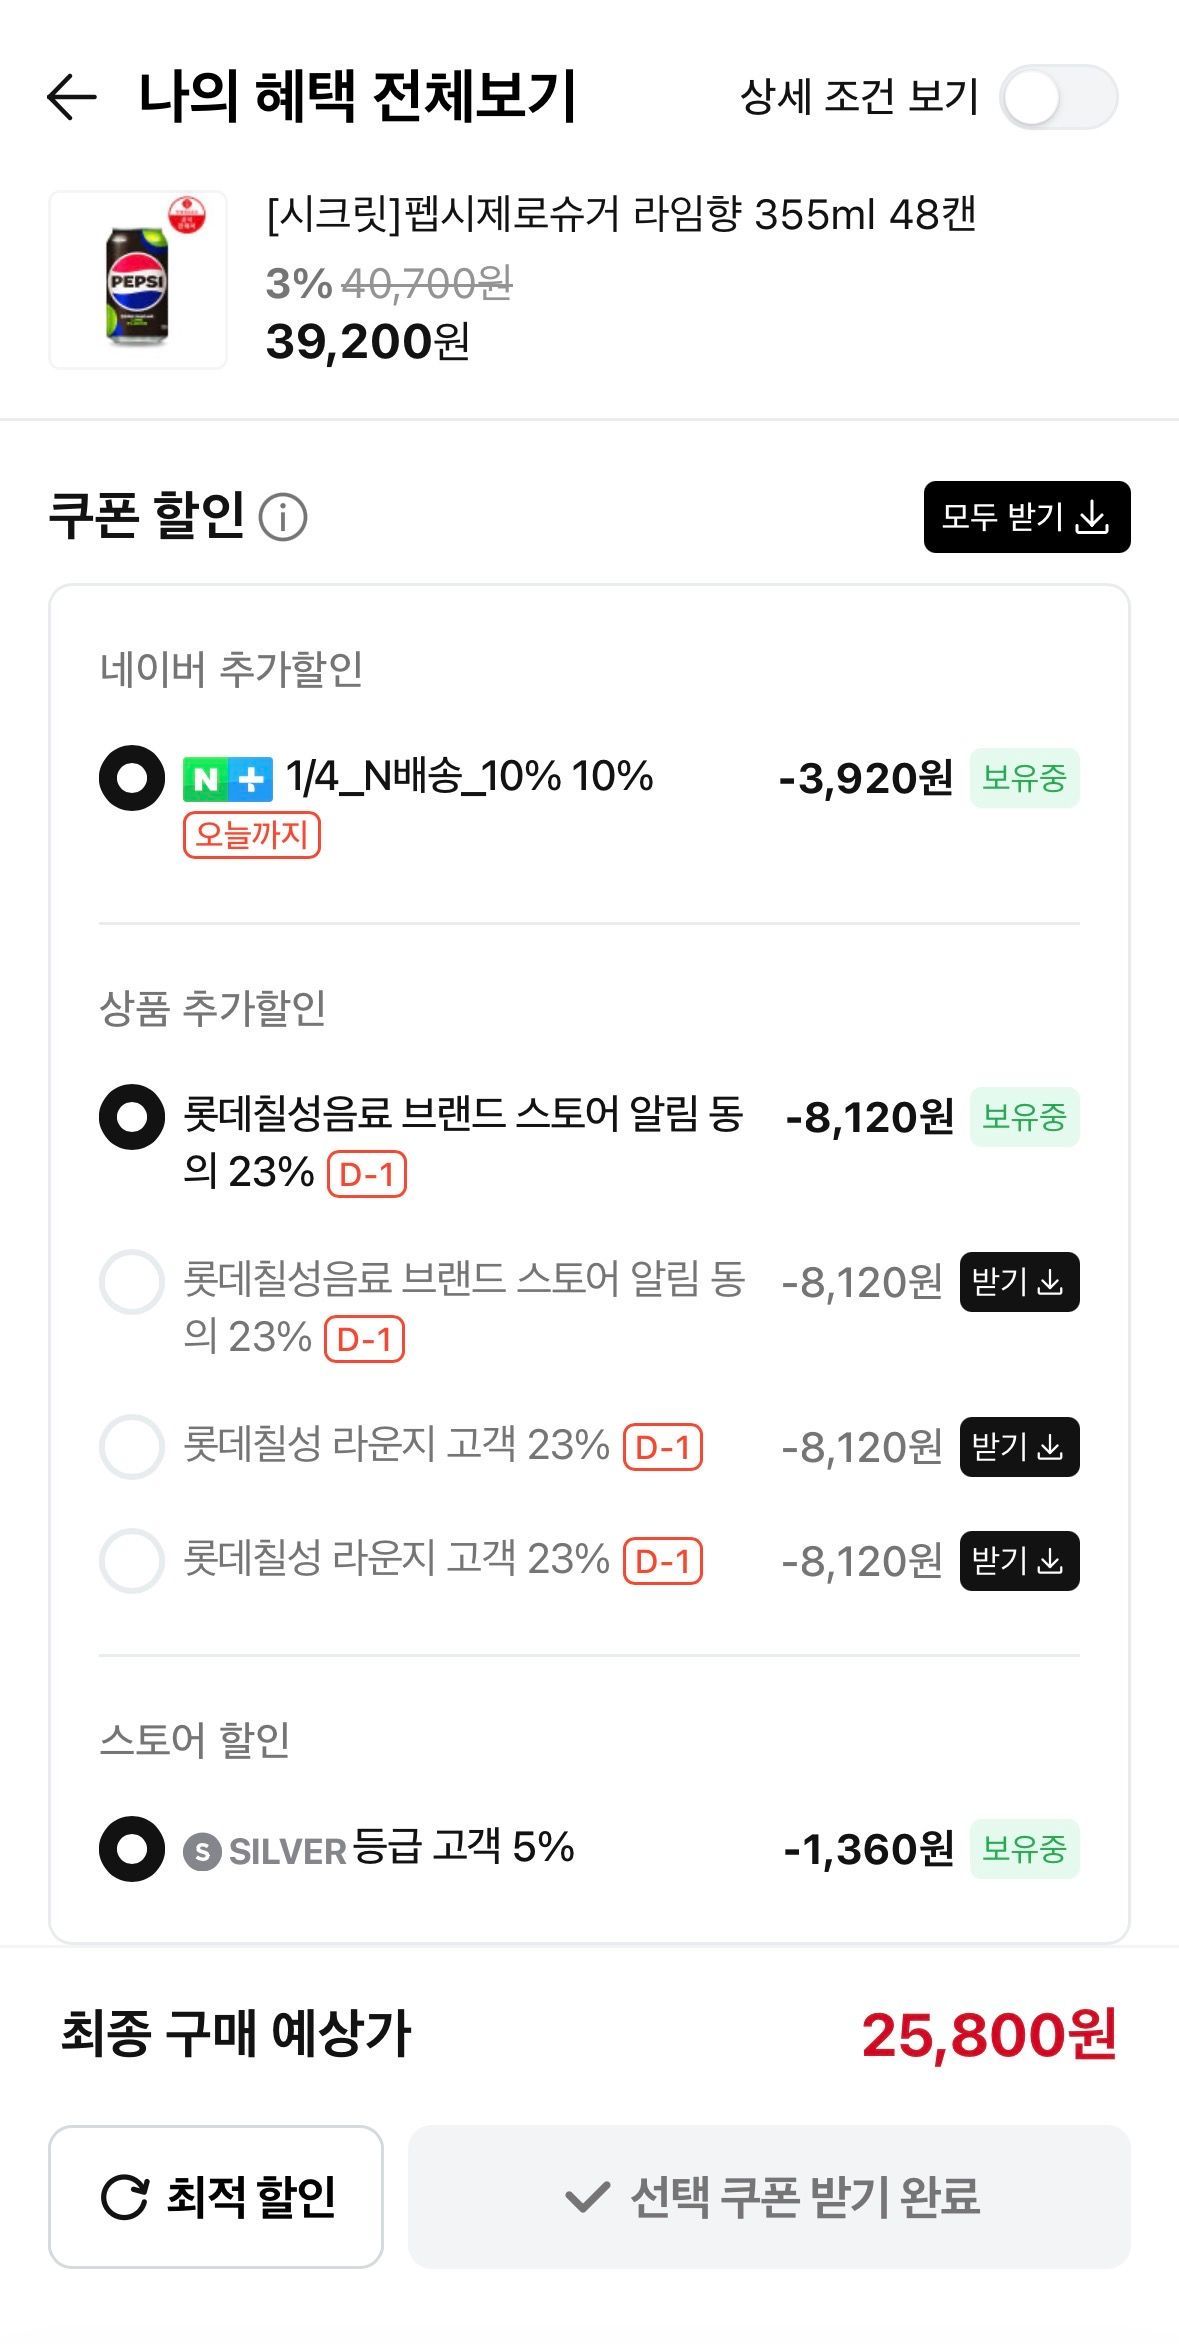Click the Naver N+ membership badge icon
This screenshot has width=1179, height=2344.
click(228, 779)
